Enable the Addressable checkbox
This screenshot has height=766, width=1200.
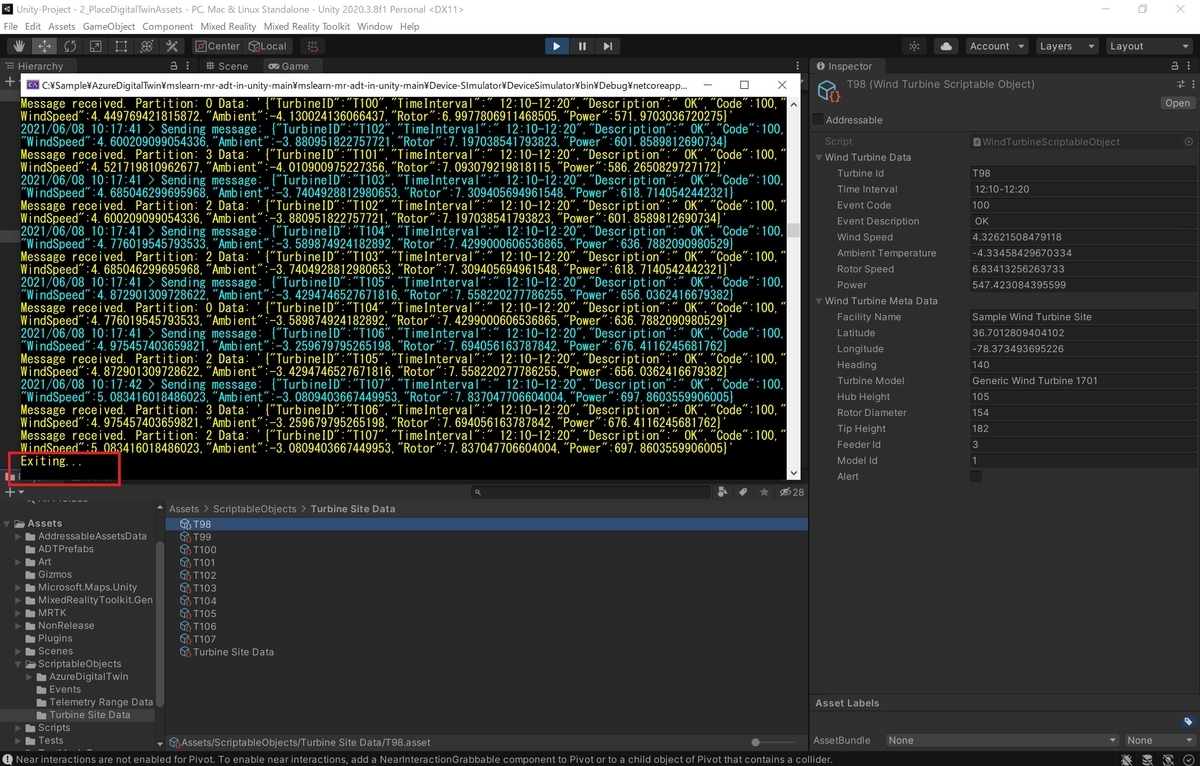click(x=818, y=120)
